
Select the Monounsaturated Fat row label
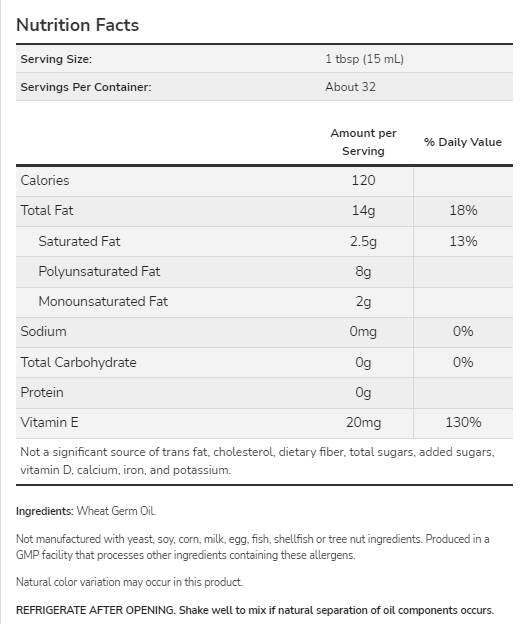click(103, 301)
